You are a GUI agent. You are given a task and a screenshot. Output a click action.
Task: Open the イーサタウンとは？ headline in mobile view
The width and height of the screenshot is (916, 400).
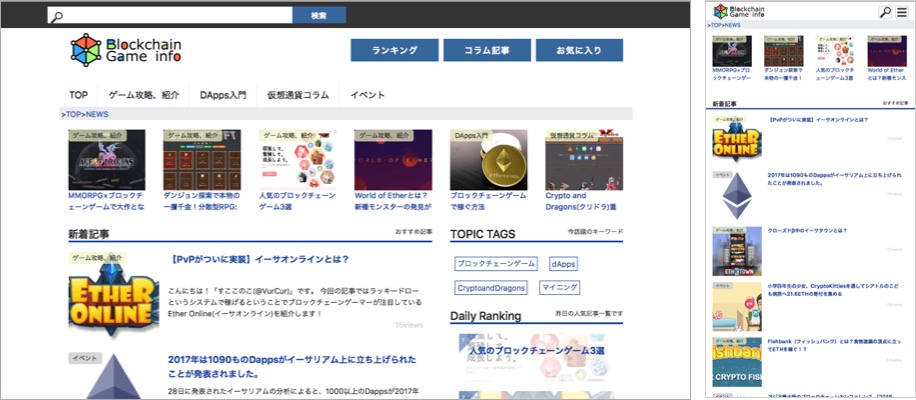[807, 231]
